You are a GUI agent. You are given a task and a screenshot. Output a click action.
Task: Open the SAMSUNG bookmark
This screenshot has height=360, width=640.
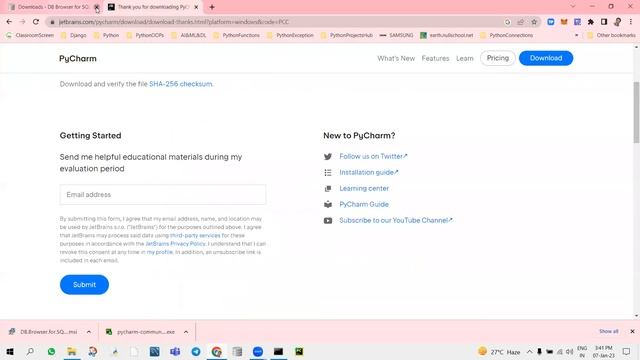(x=396, y=36)
